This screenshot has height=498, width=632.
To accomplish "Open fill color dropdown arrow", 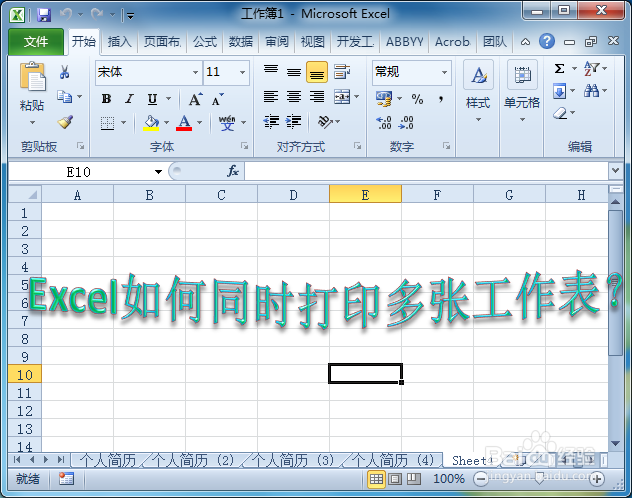I will 166,122.
